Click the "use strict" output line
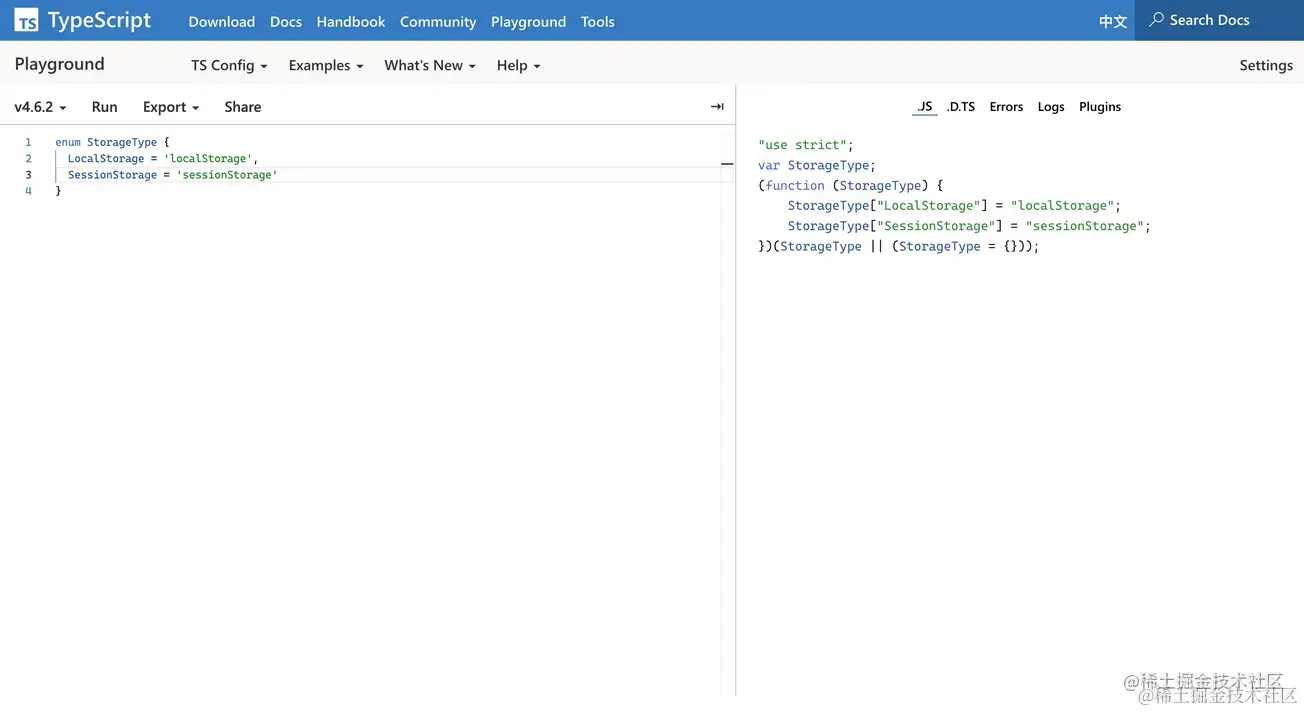Screen dimensions: 1304x712 pos(806,145)
